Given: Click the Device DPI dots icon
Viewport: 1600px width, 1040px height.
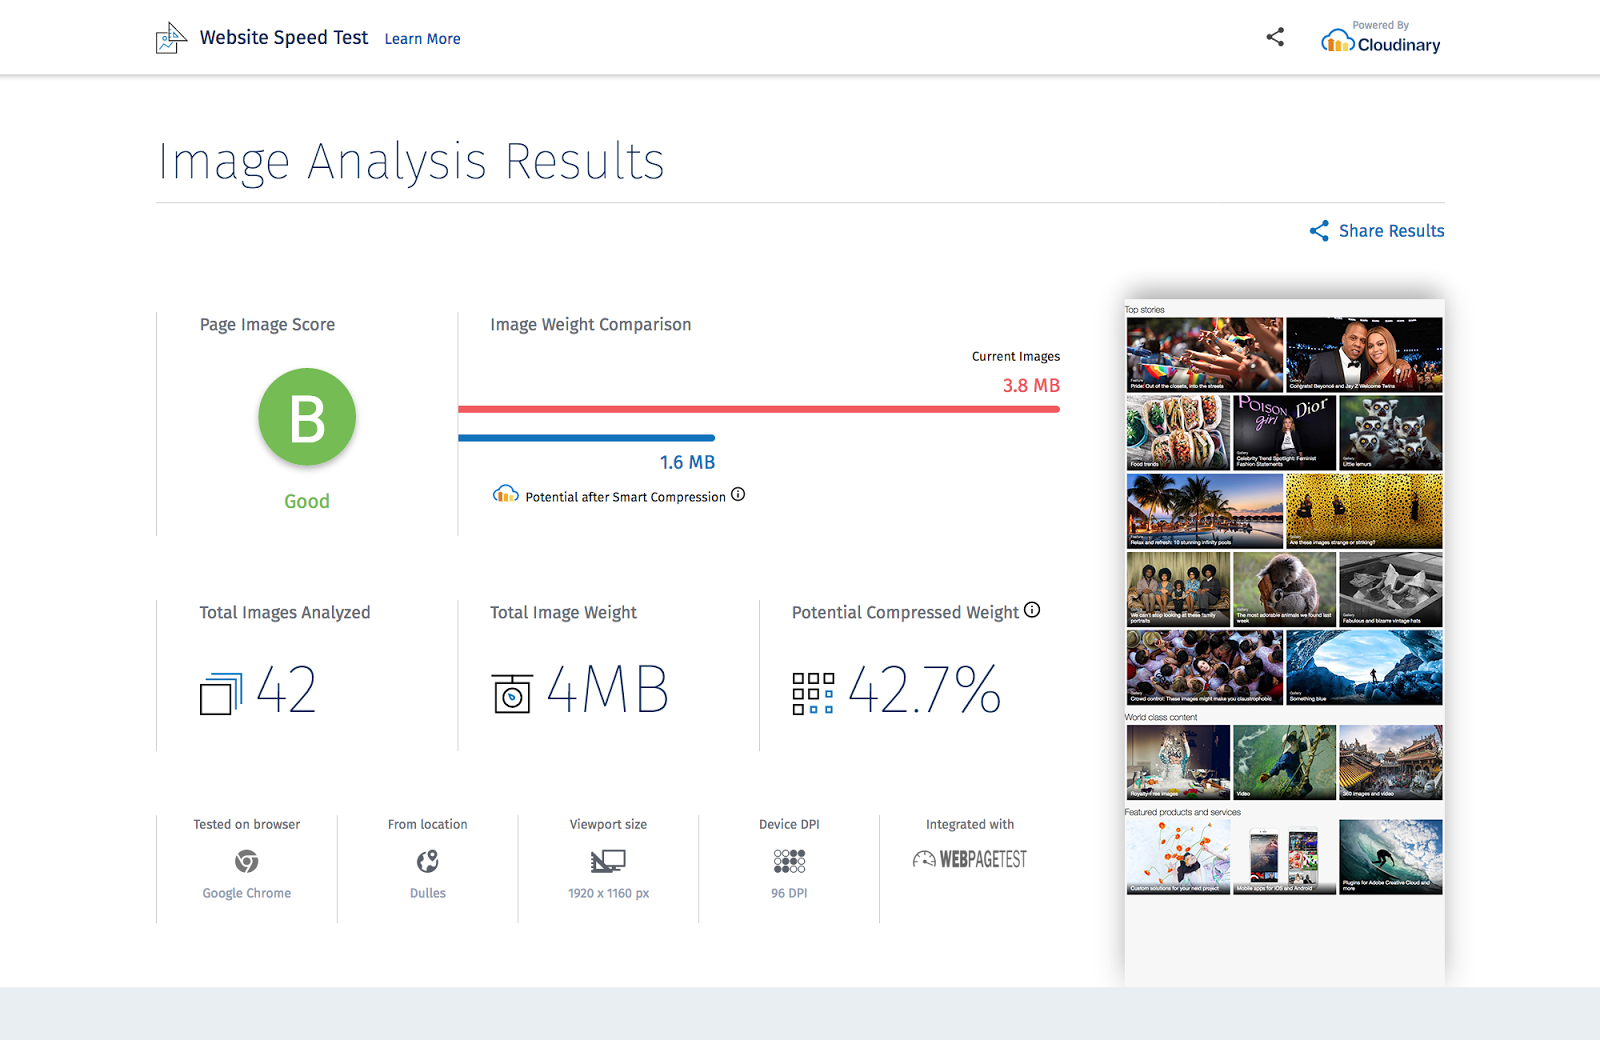Looking at the screenshot, I should pyautogui.click(x=788, y=860).
